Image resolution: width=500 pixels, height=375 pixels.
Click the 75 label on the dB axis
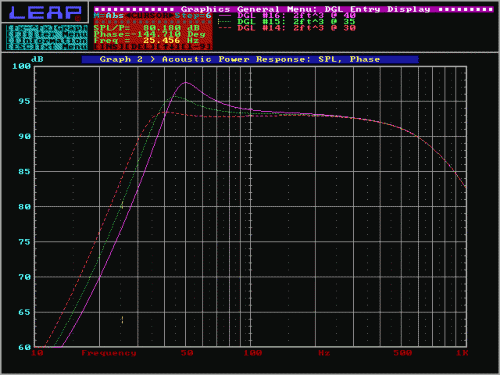[25, 242]
